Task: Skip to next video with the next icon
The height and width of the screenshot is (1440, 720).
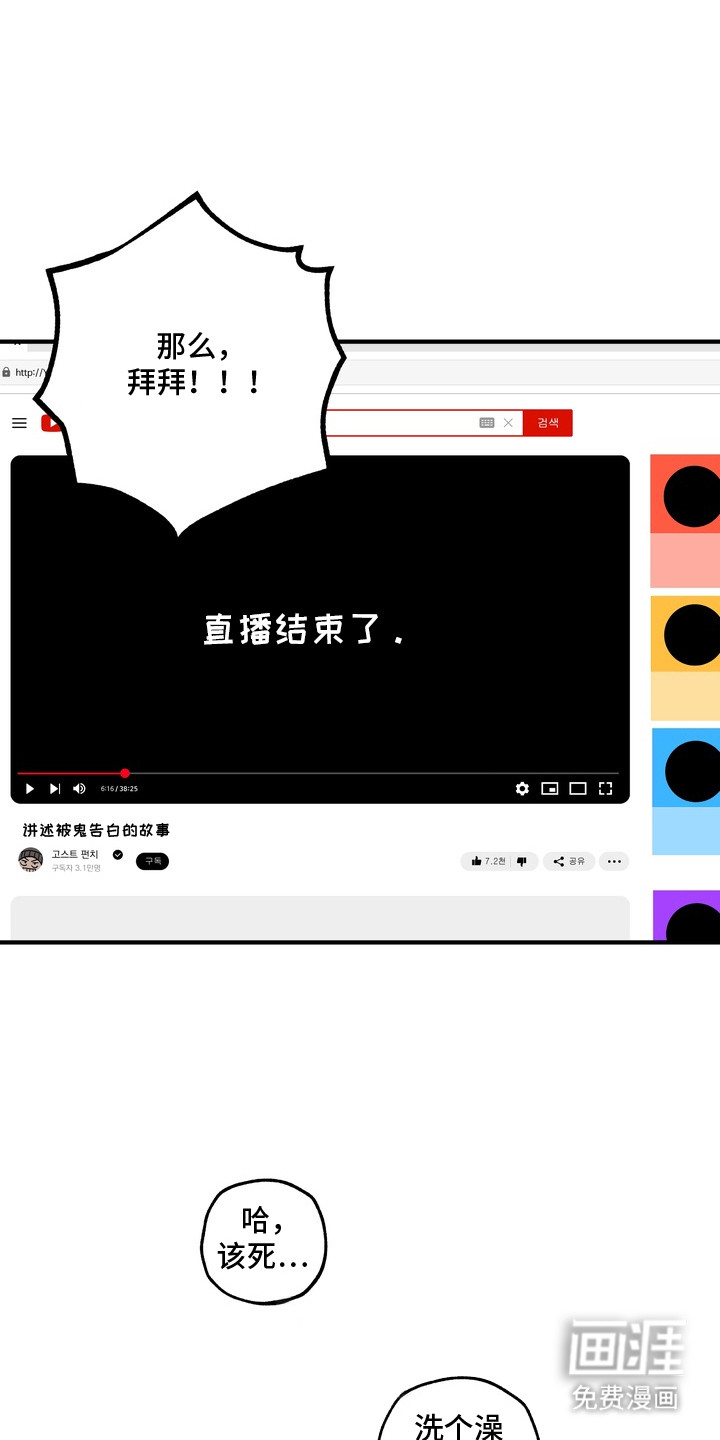Action: 55,789
